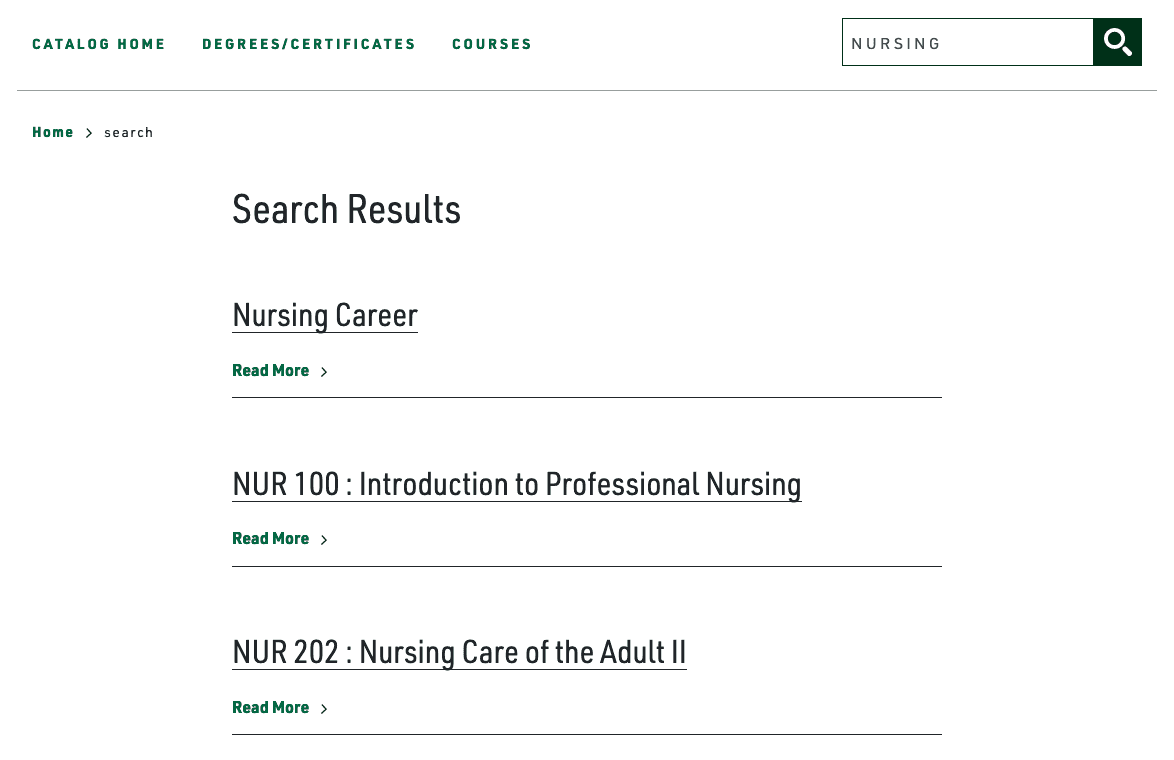Click the word NURSING inside the search box
The height and width of the screenshot is (760, 1174).
pyautogui.click(x=896, y=44)
